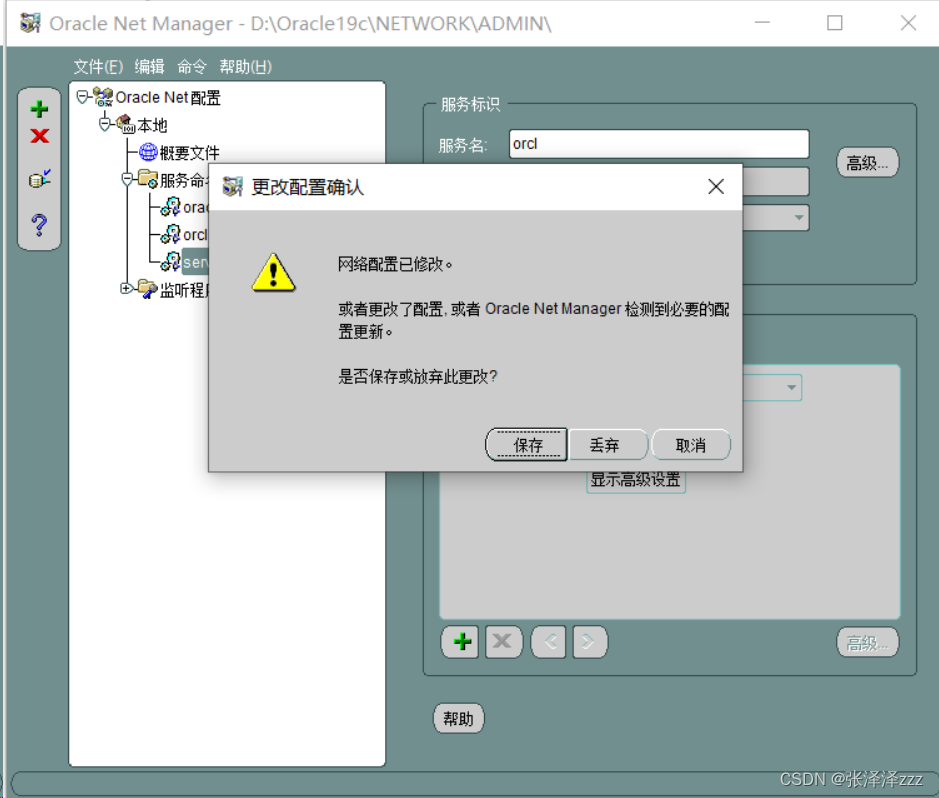Collapse the Oracle Net 配置 root node

coord(83,96)
